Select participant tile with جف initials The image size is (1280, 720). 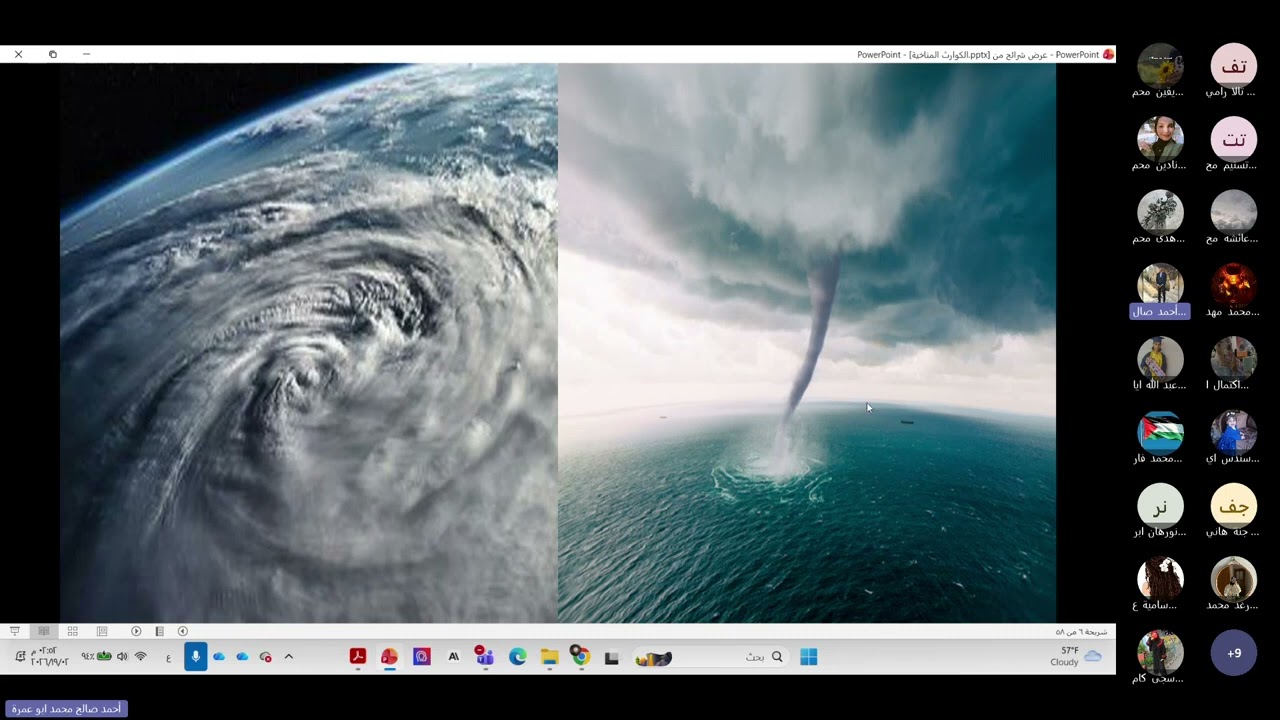pos(1234,510)
